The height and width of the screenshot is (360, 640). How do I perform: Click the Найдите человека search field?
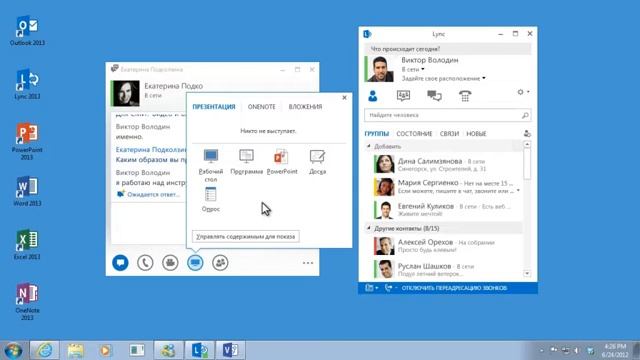447,116
